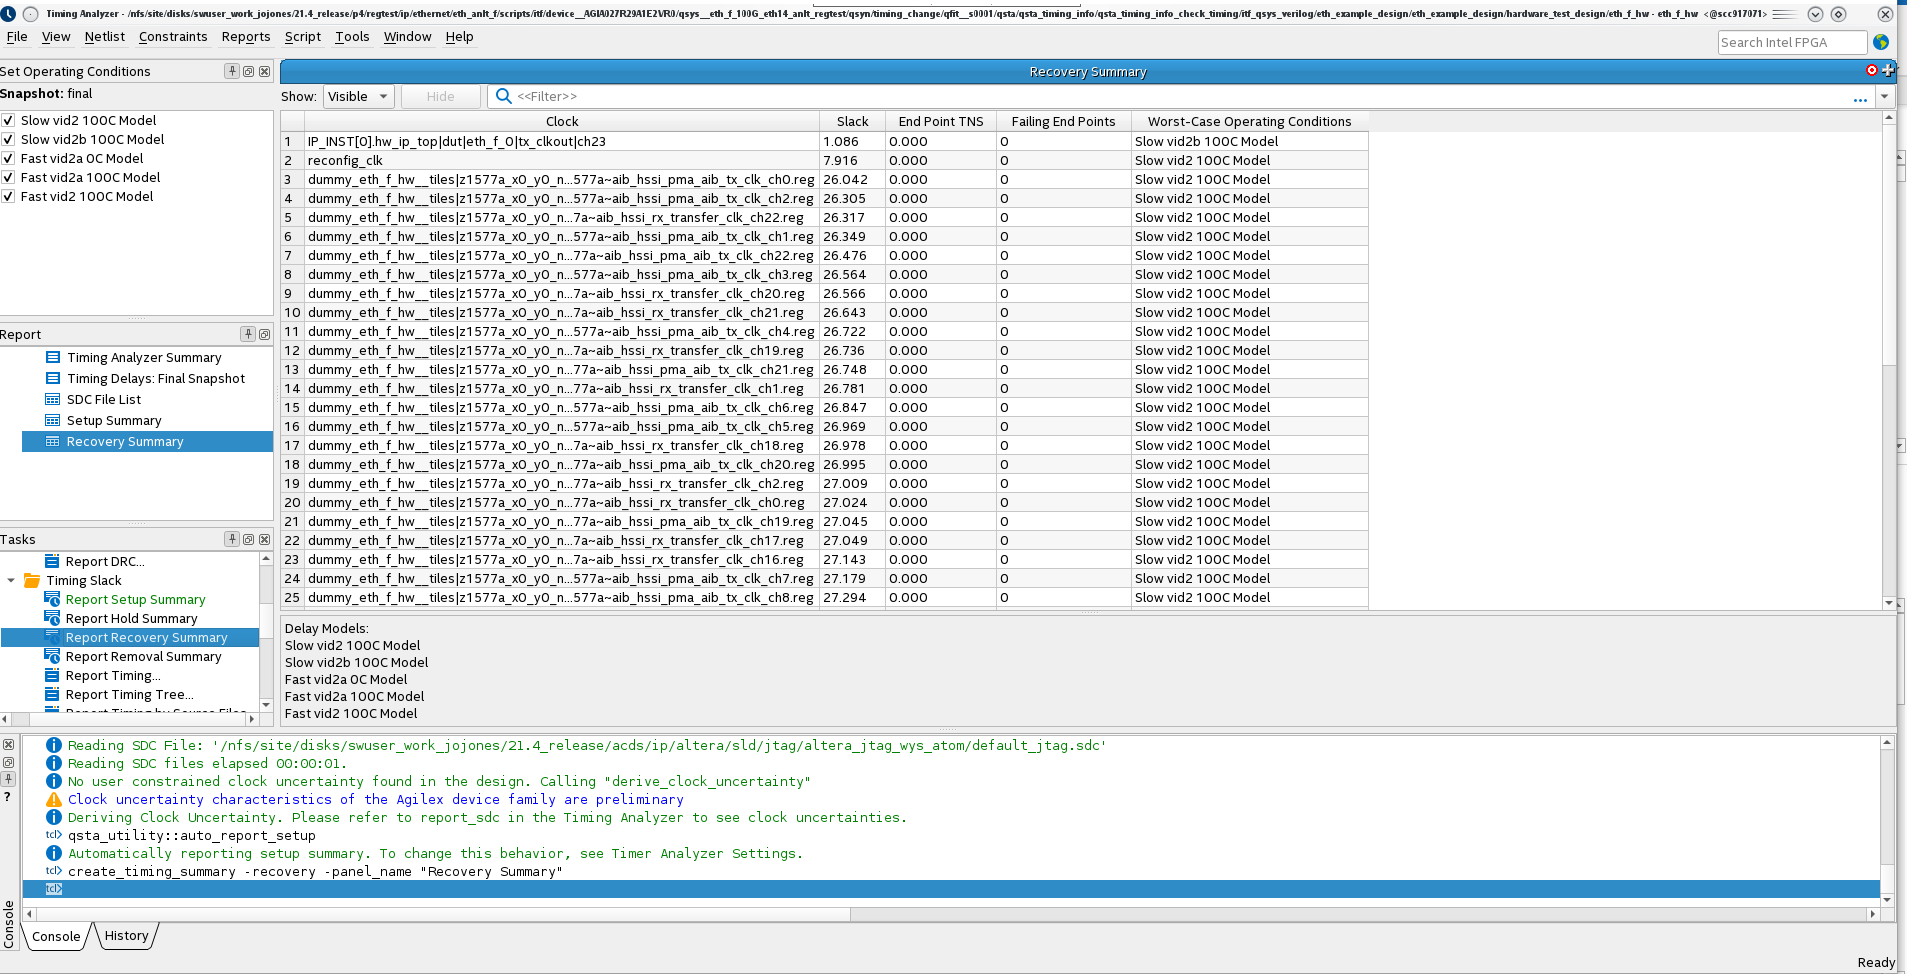Screen dimensions: 1907x974
Task: Open the filter history dropdown arrow
Action: pyautogui.click(x=1884, y=96)
